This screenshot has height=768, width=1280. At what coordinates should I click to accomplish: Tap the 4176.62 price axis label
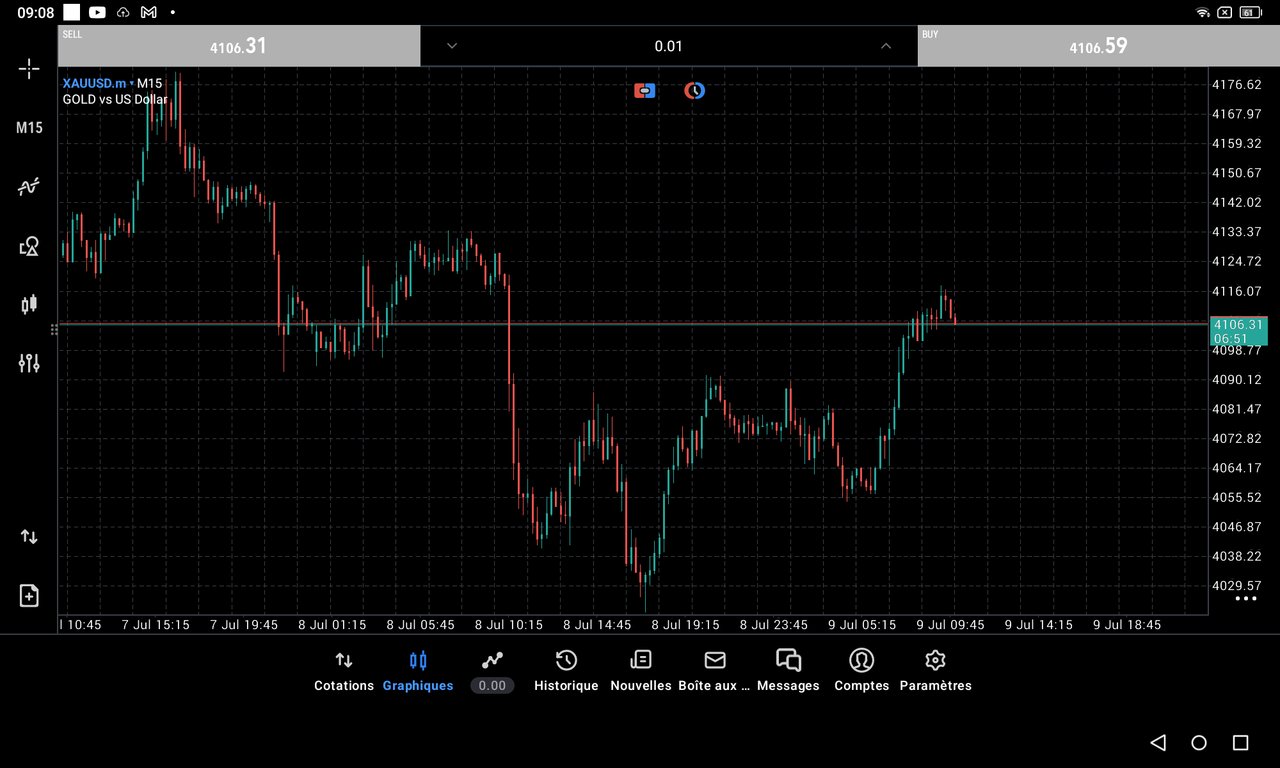1236,85
